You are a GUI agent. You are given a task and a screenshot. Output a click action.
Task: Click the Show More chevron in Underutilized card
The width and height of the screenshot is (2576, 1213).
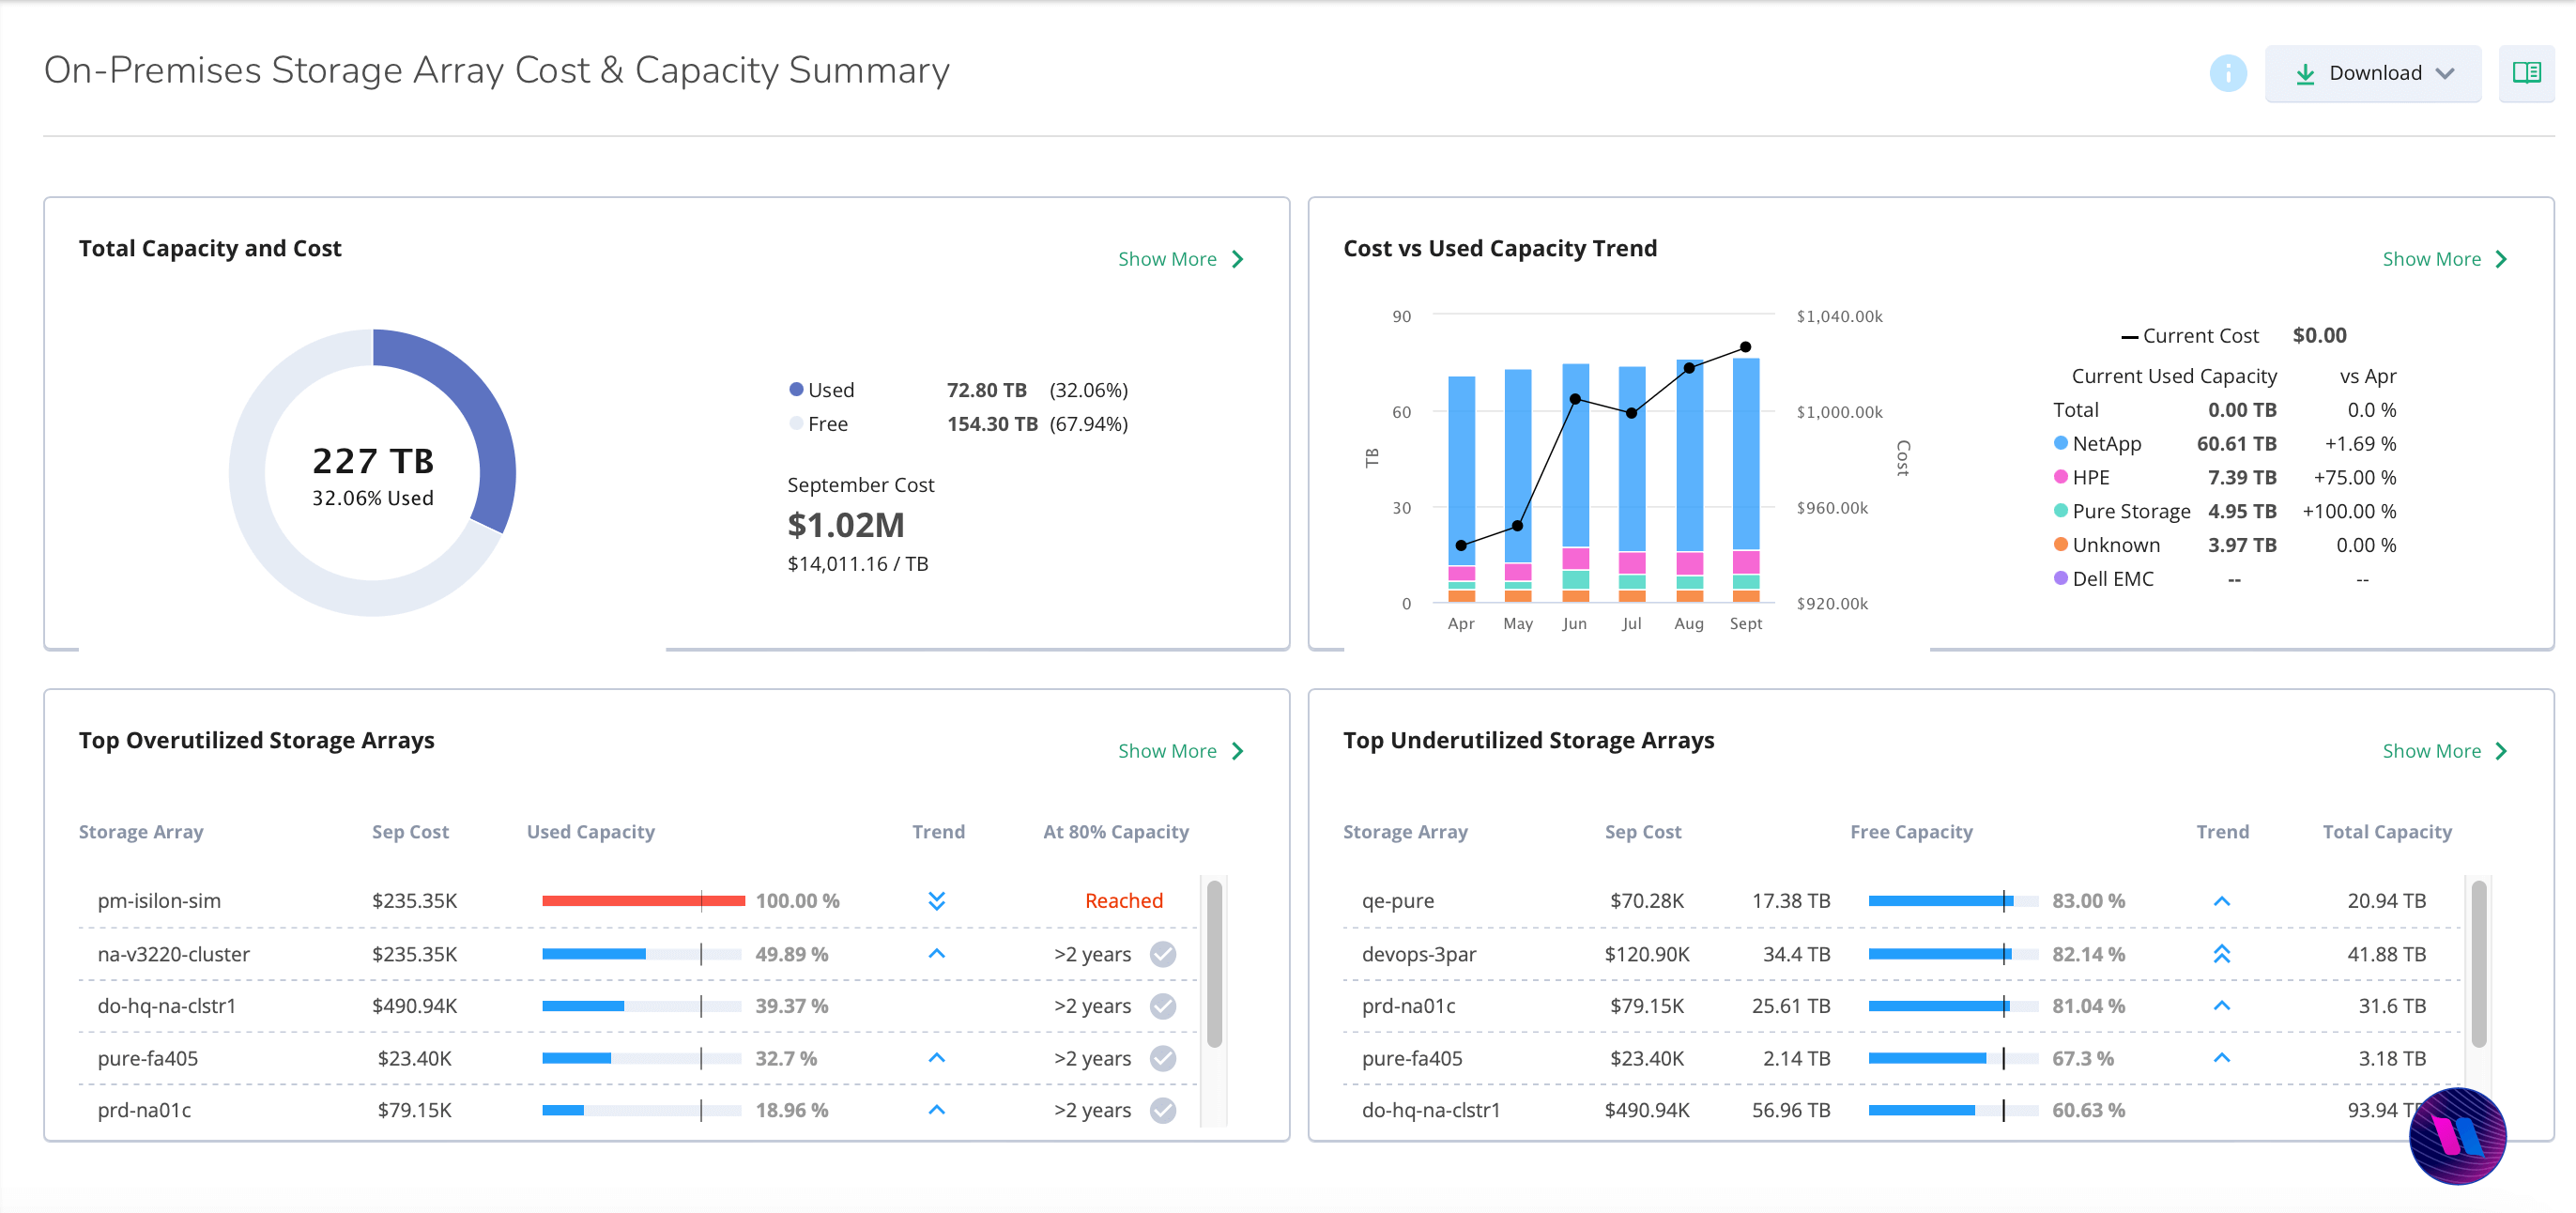click(2501, 751)
